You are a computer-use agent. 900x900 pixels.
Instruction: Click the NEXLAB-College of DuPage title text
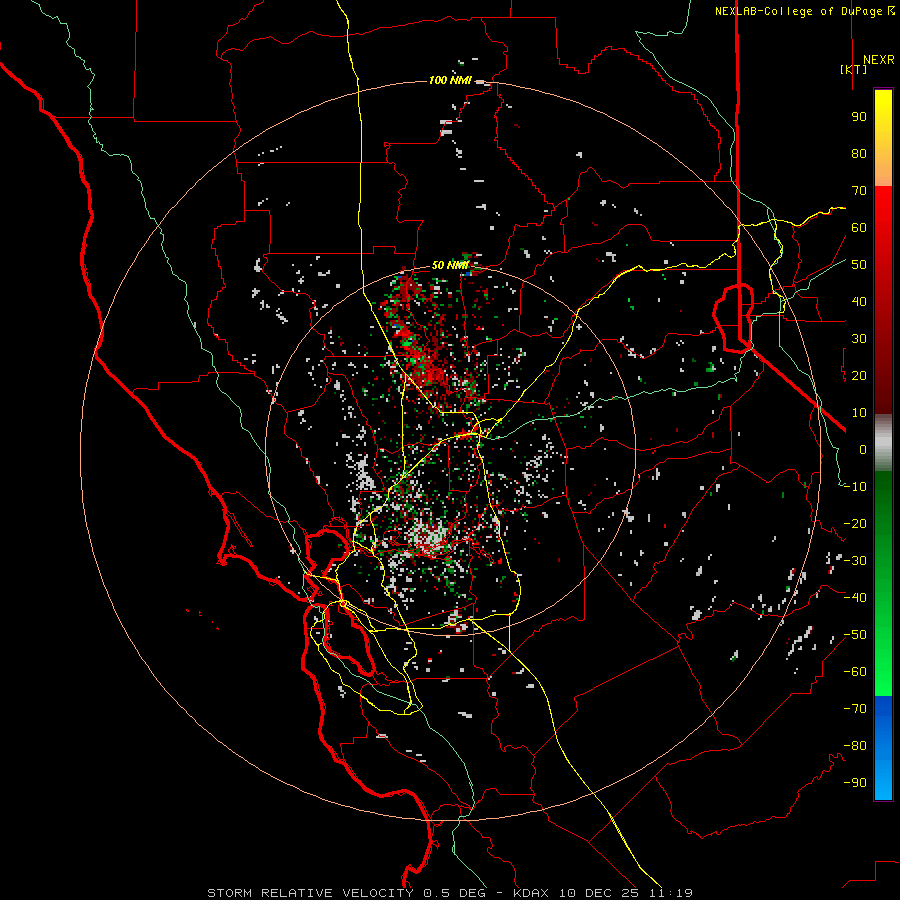[804, 11]
